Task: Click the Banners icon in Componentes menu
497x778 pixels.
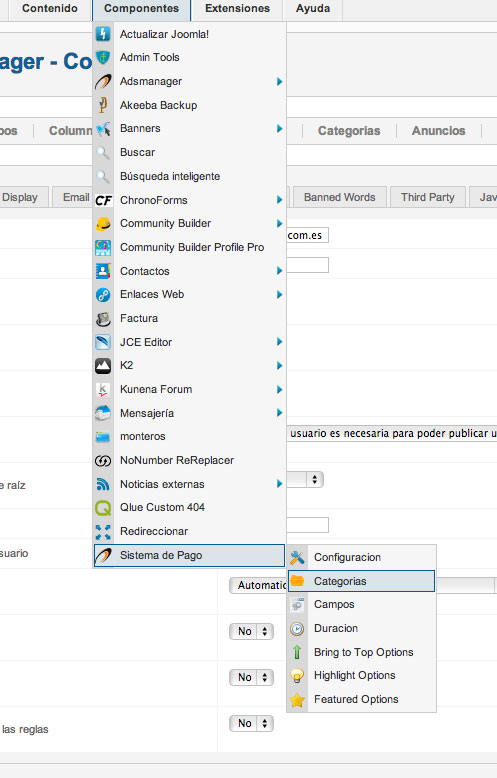Action: (103, 129)
